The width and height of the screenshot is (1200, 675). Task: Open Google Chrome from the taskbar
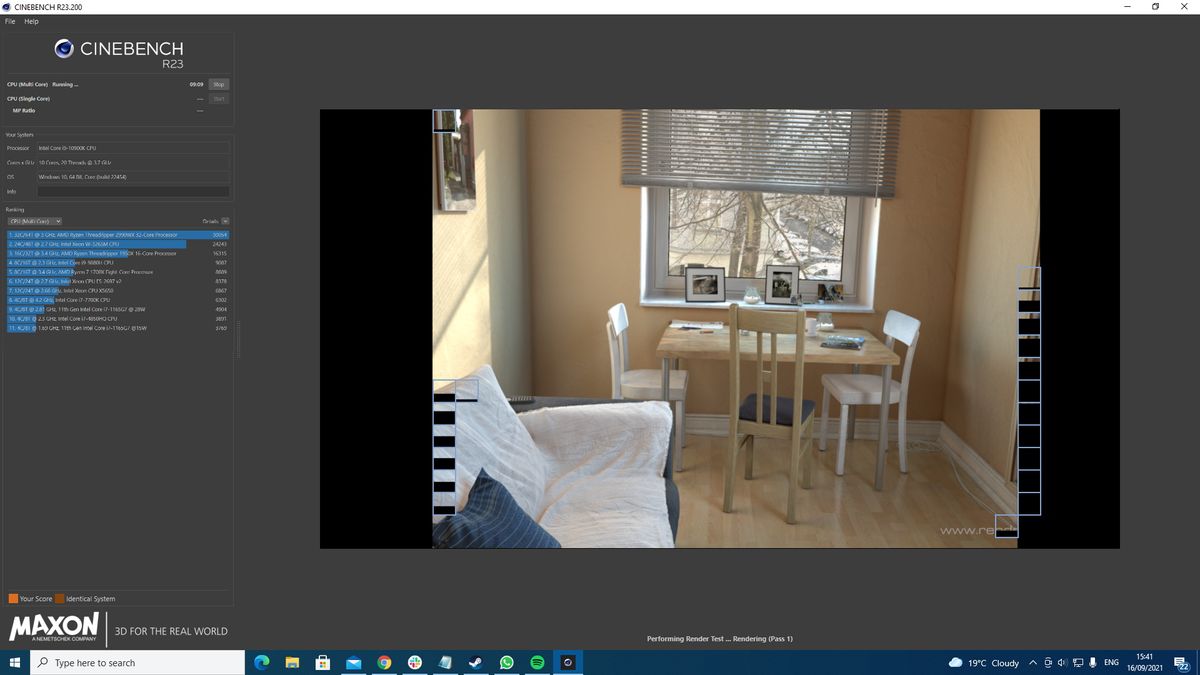pos(384,662)
